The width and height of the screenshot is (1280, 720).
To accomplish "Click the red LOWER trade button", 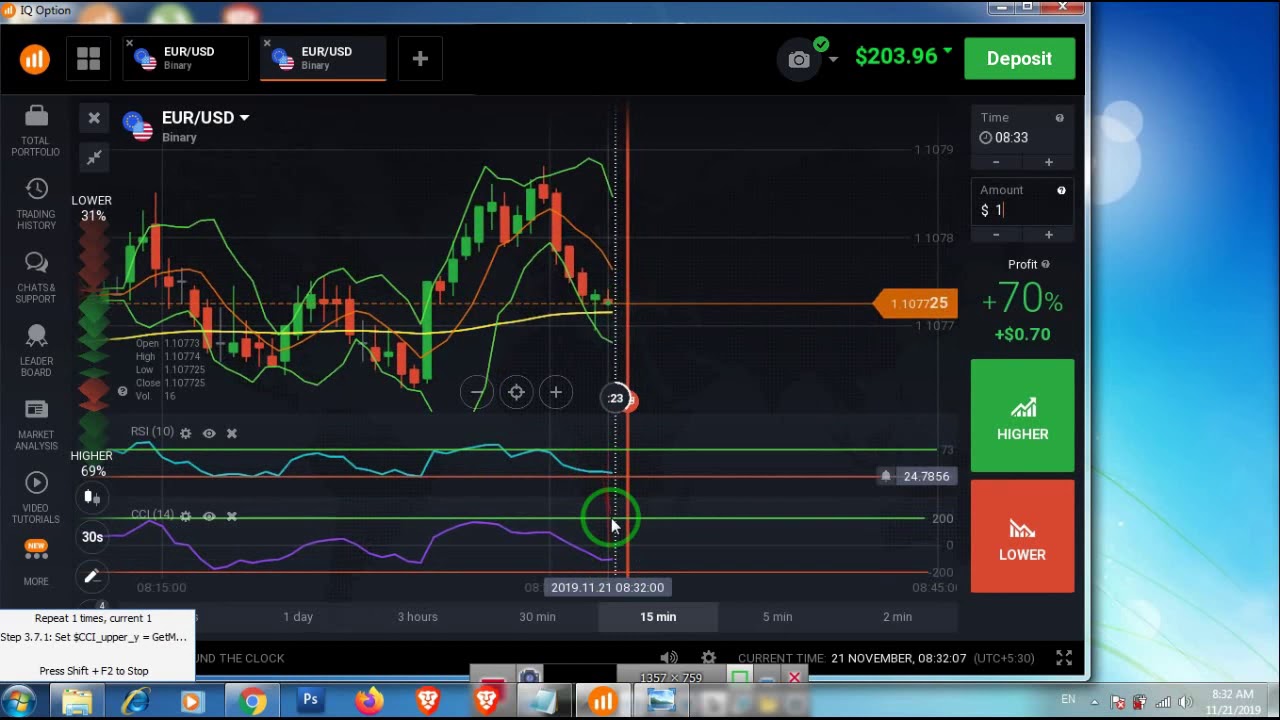I will tap(1022, 536).
